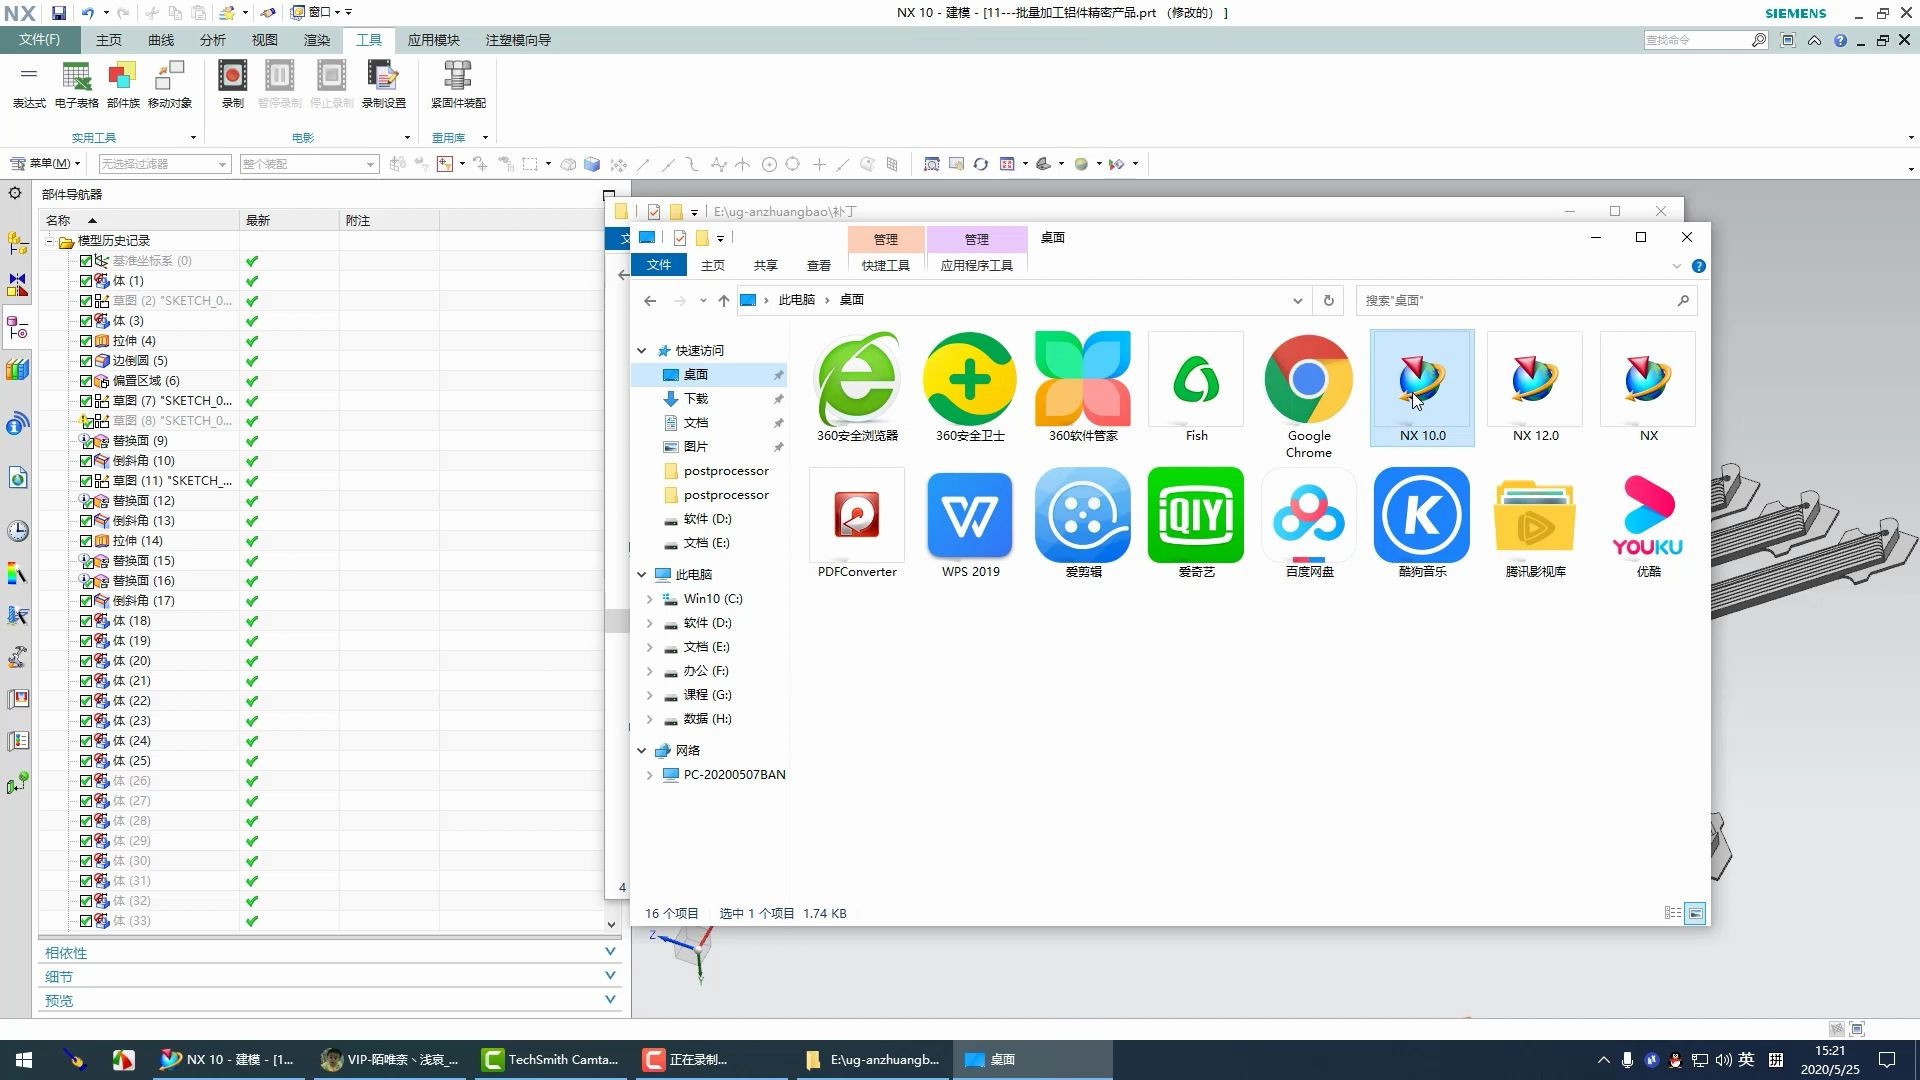Toggle checkbox for 体 (25) feature
This screenshot has width=1920, height=1080.
coord(86,761)
